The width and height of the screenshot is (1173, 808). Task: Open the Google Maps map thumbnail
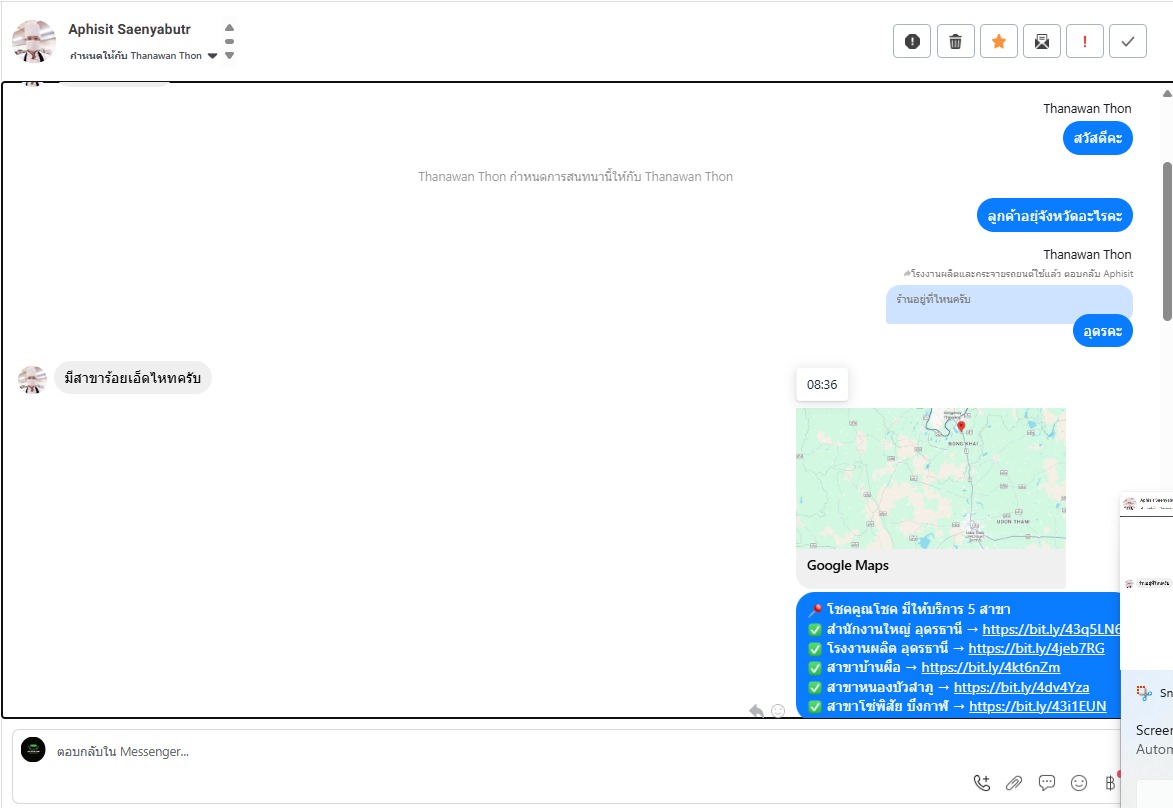pyautogui.click(x=931, y=478)
